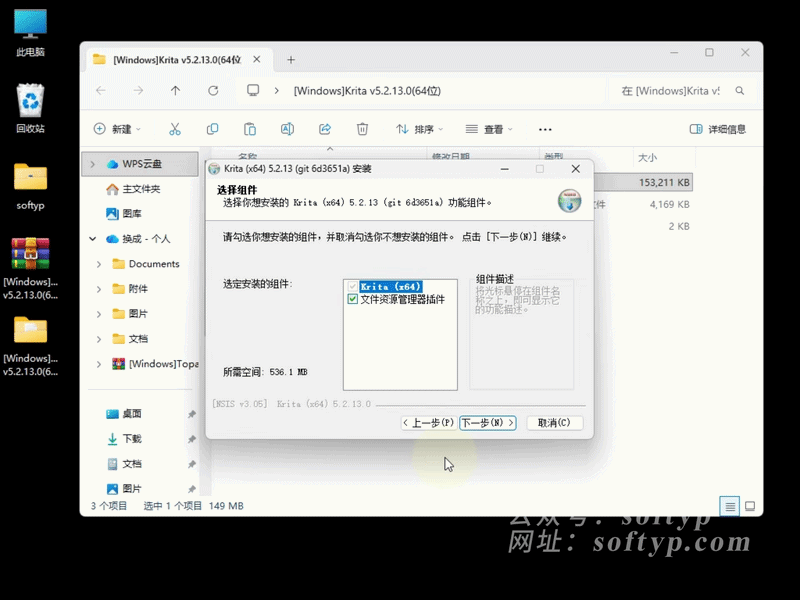Click the pin icon beside 桌面
Screen dimensions: 800x600
tap(192, 414)
